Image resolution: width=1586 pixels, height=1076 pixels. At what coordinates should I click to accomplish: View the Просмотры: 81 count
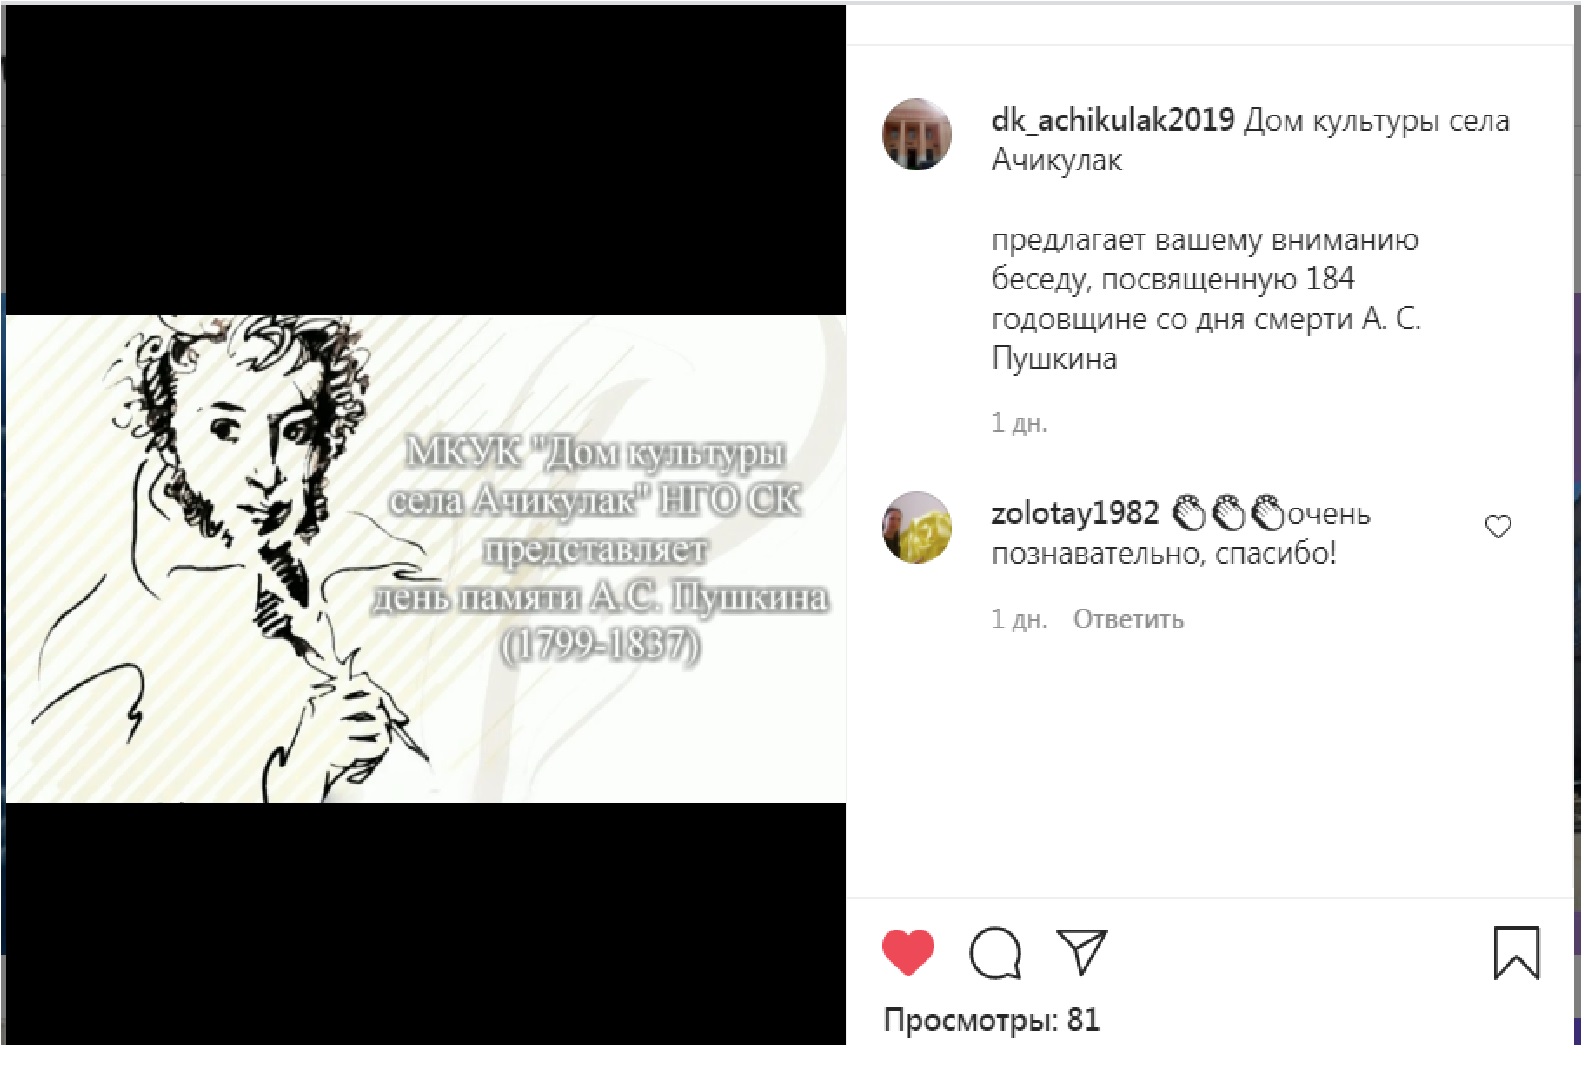pos(991,1020)
